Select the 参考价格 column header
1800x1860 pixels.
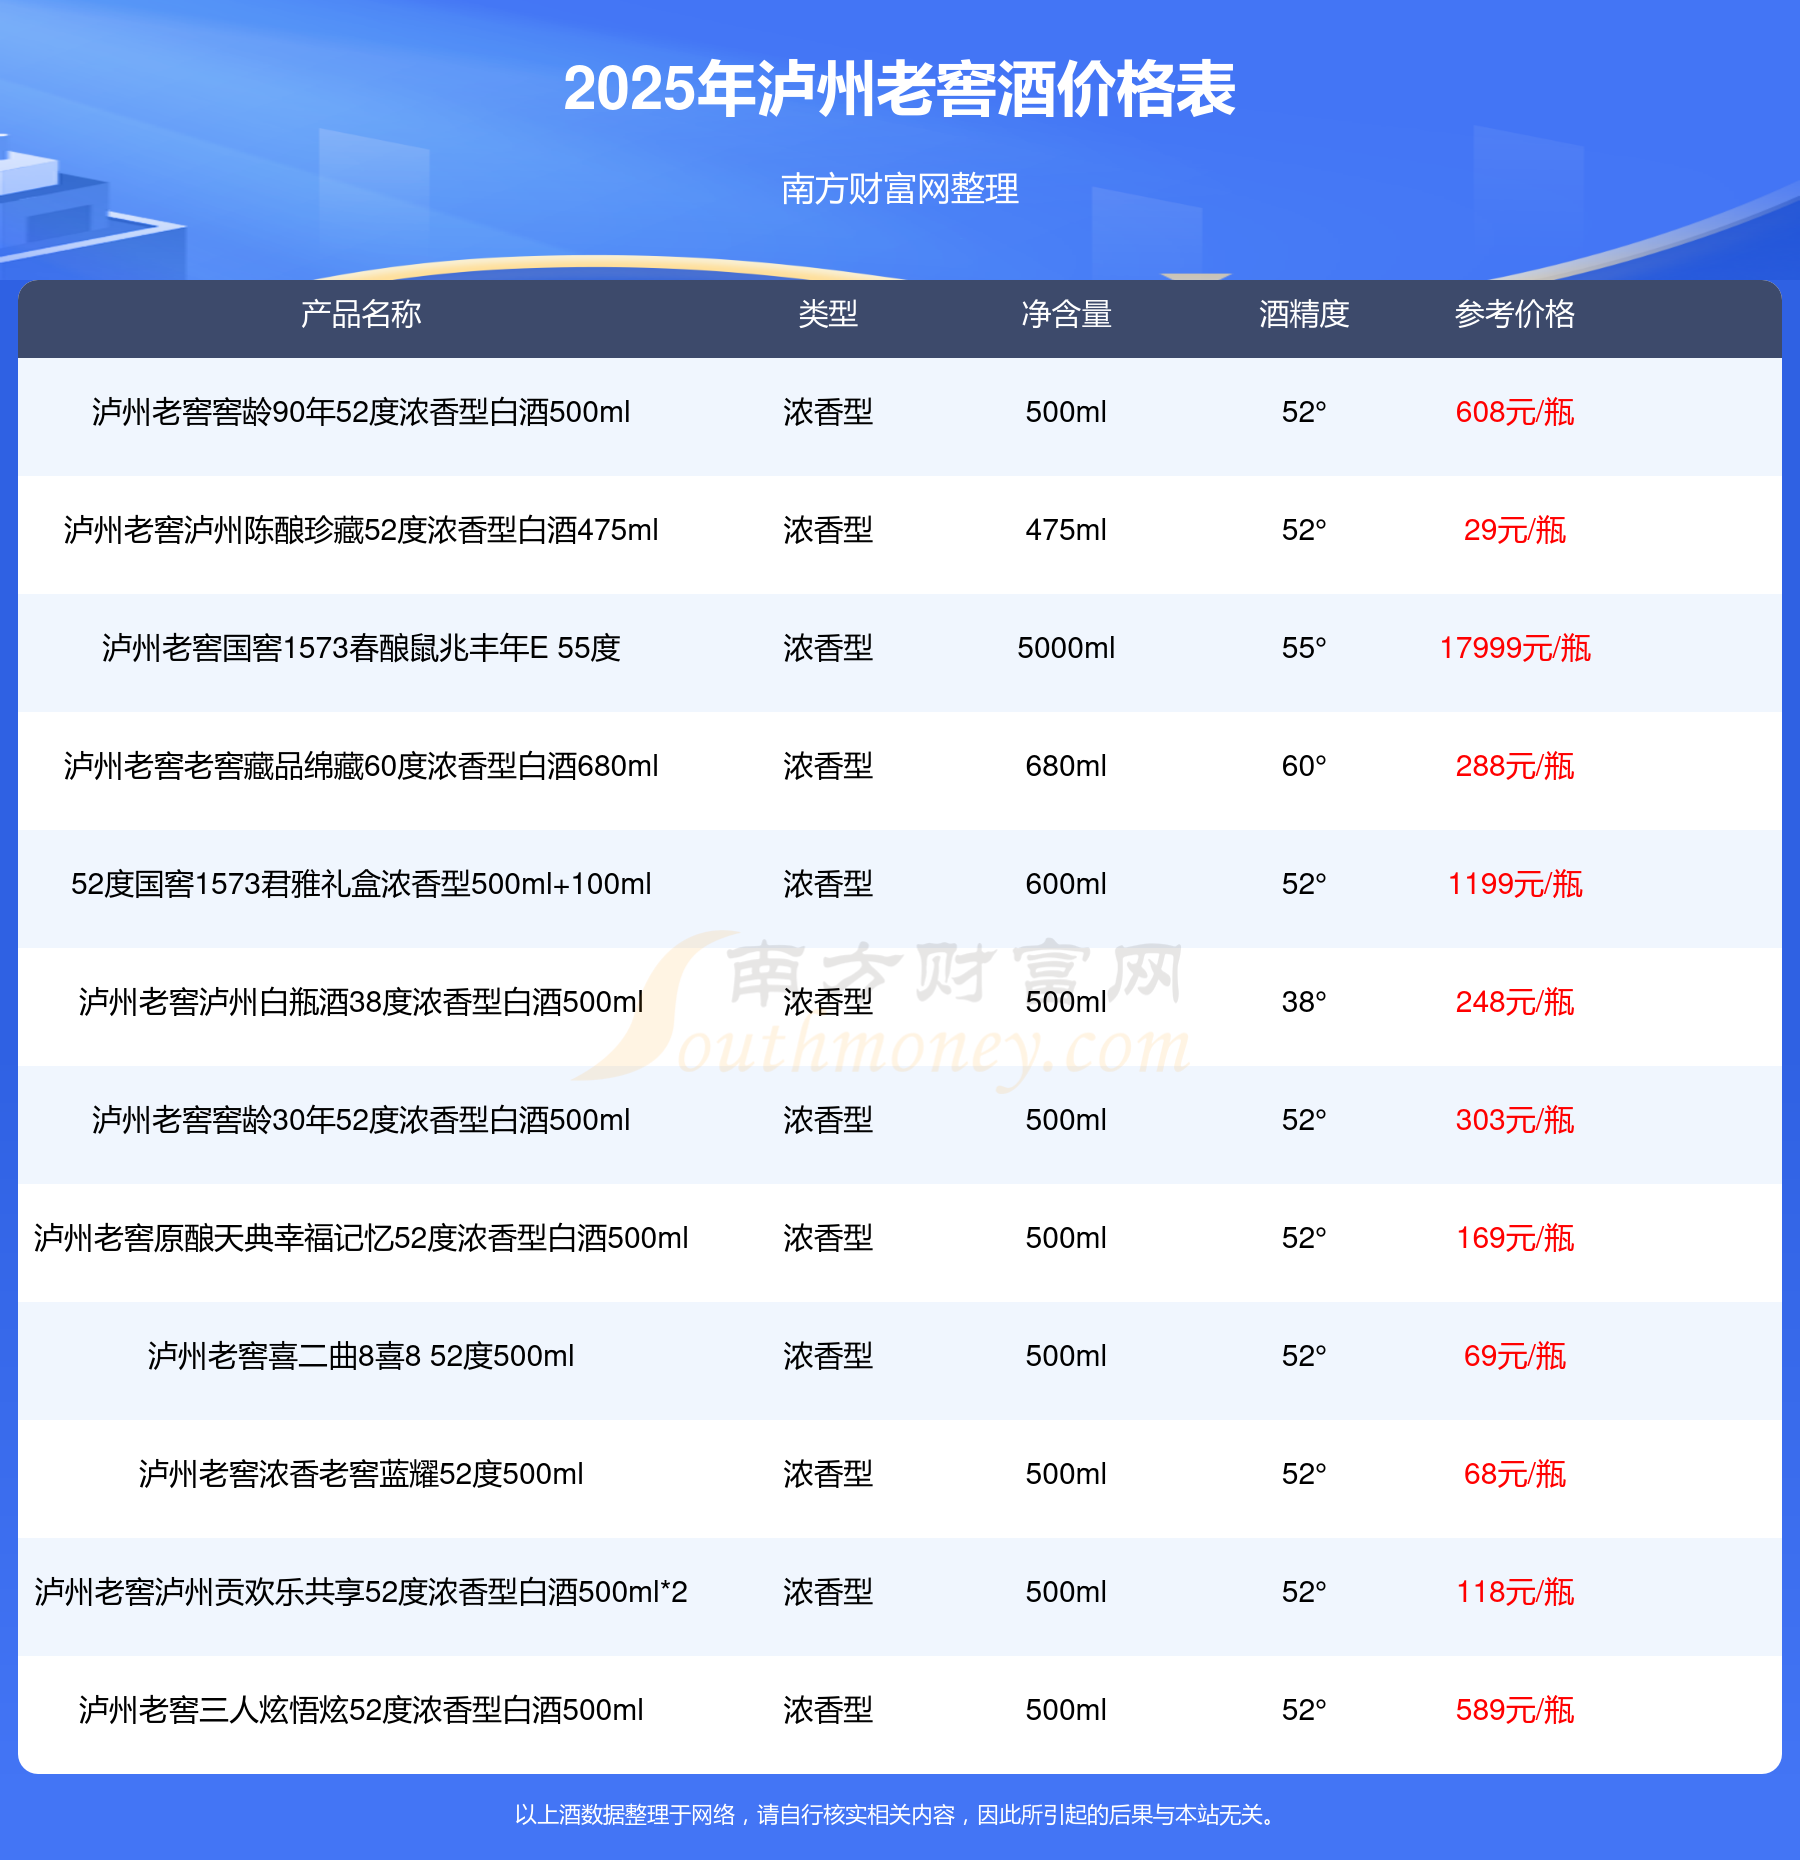pyautogui.click(x=1515, y=314)
